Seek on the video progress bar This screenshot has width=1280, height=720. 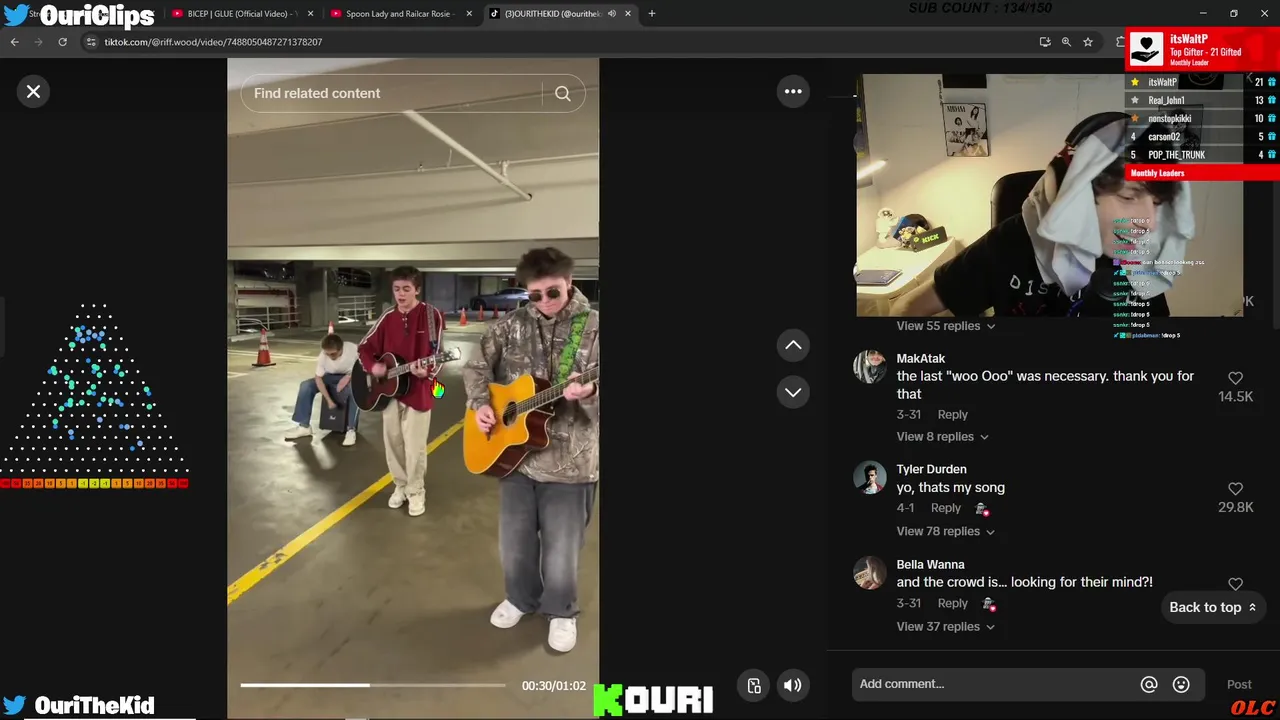coord(373,685)
